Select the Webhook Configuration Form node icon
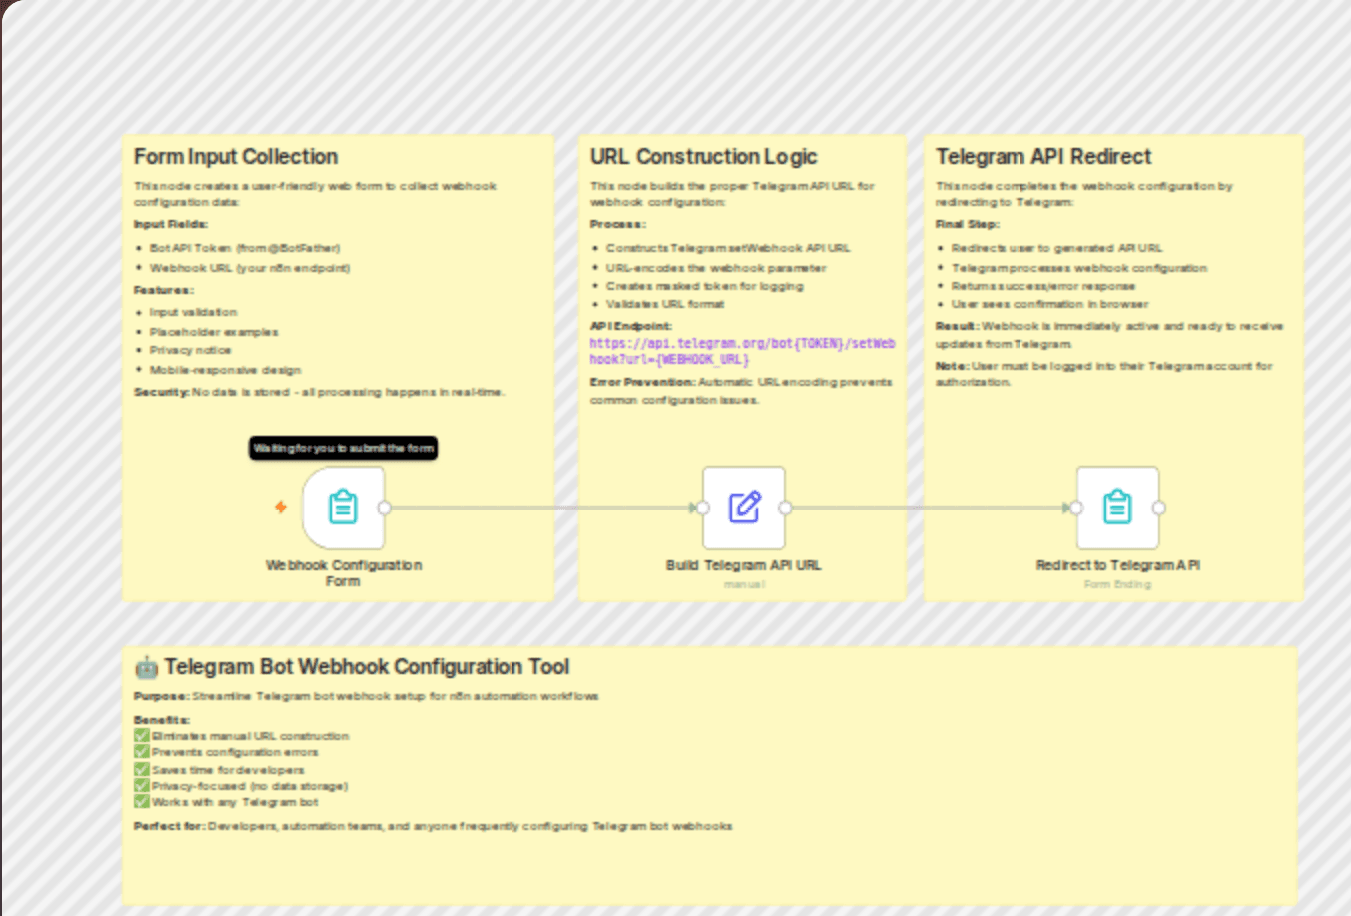The image size is (1351, 916). pos(343,508)
